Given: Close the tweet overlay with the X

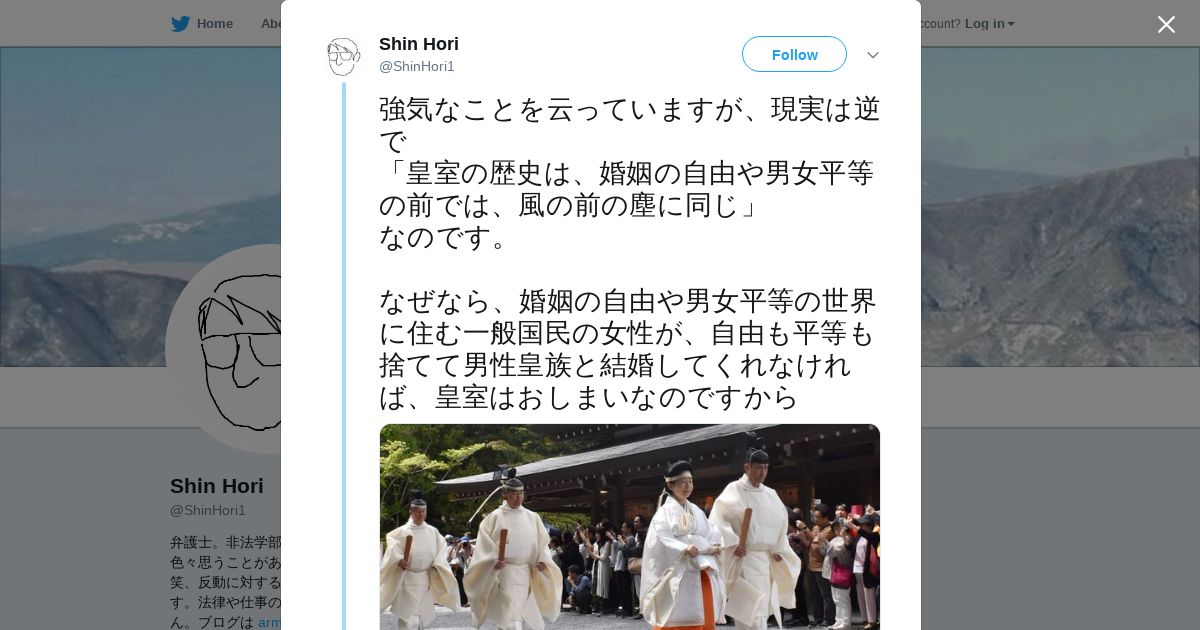Looking at the screenshot, I should point(1166,24).
